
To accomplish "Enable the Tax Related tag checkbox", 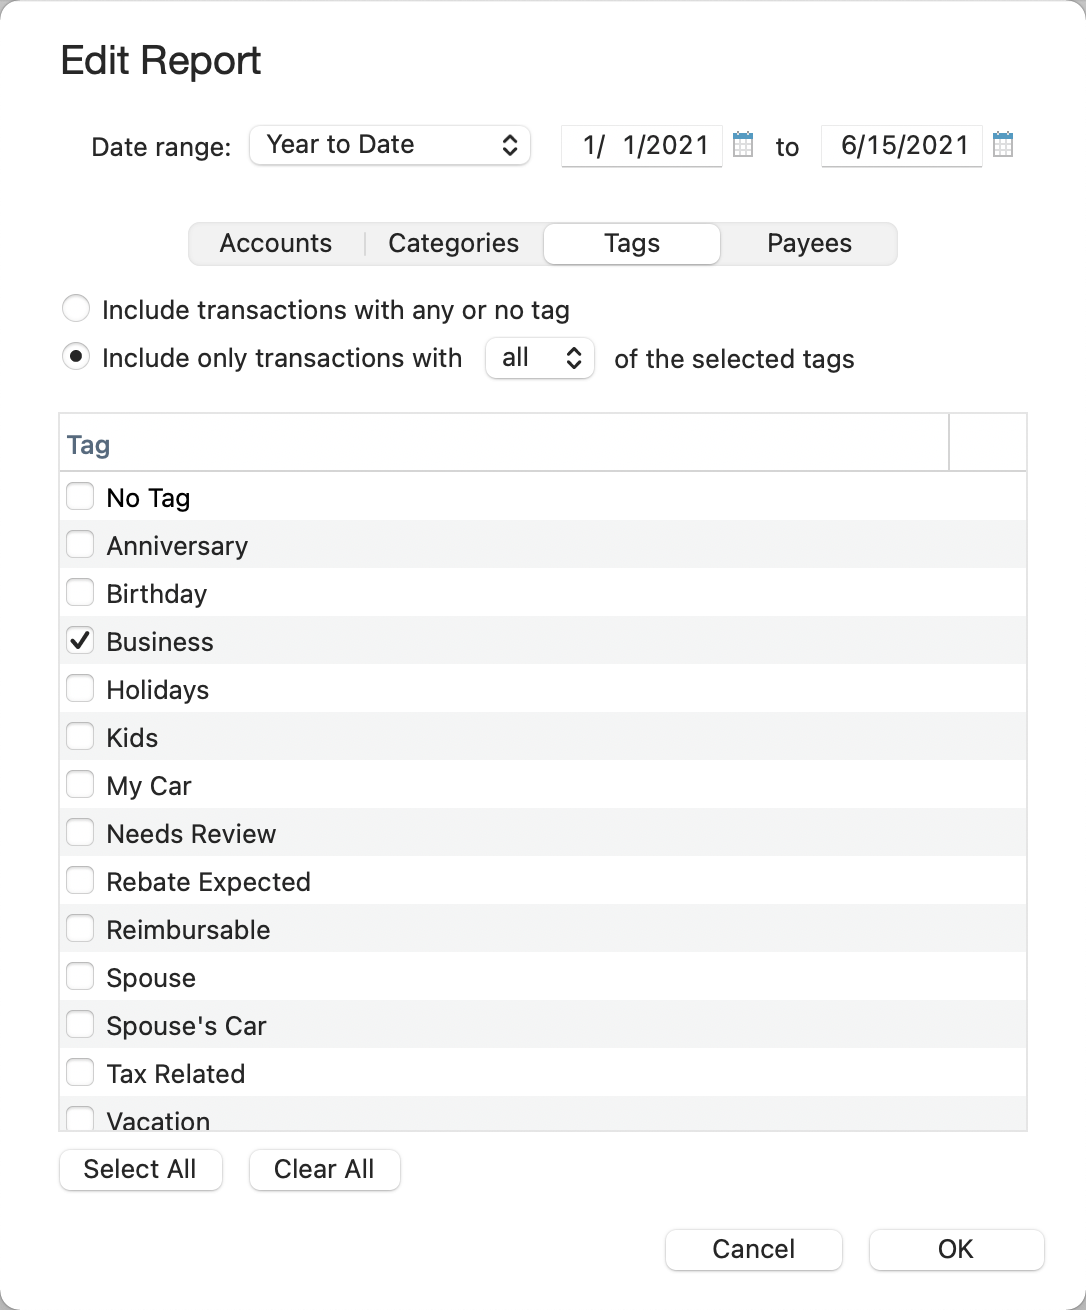I will [80, 1073].
